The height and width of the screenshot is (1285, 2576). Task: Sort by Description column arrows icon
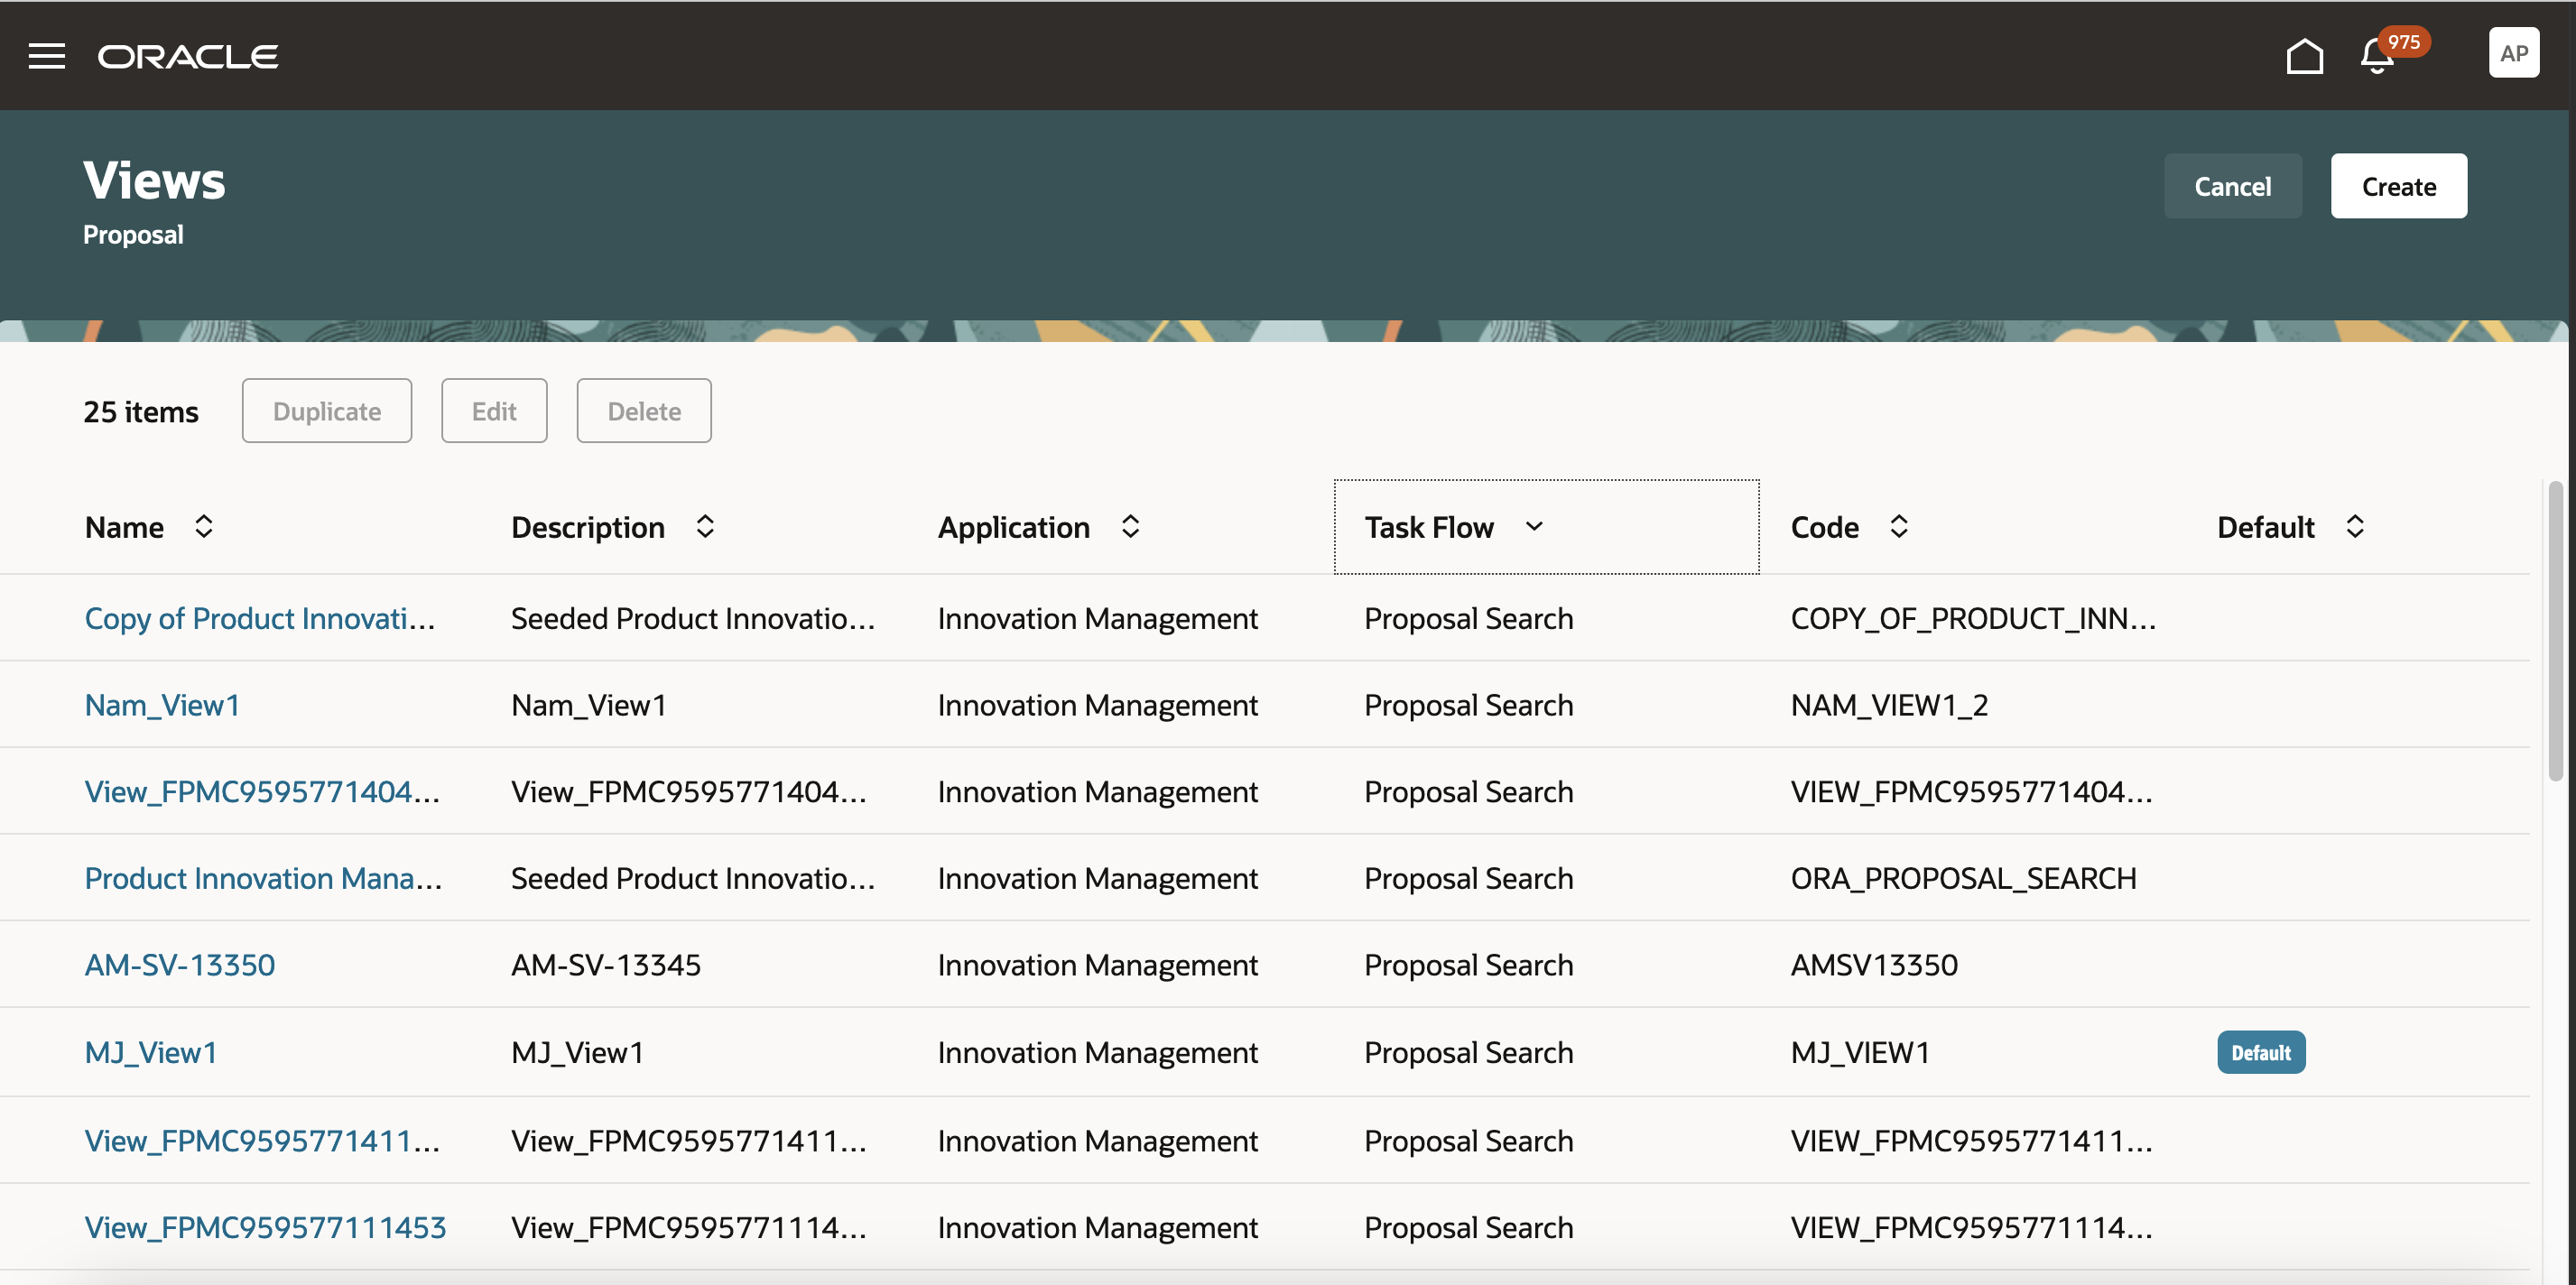coord(705,527)
